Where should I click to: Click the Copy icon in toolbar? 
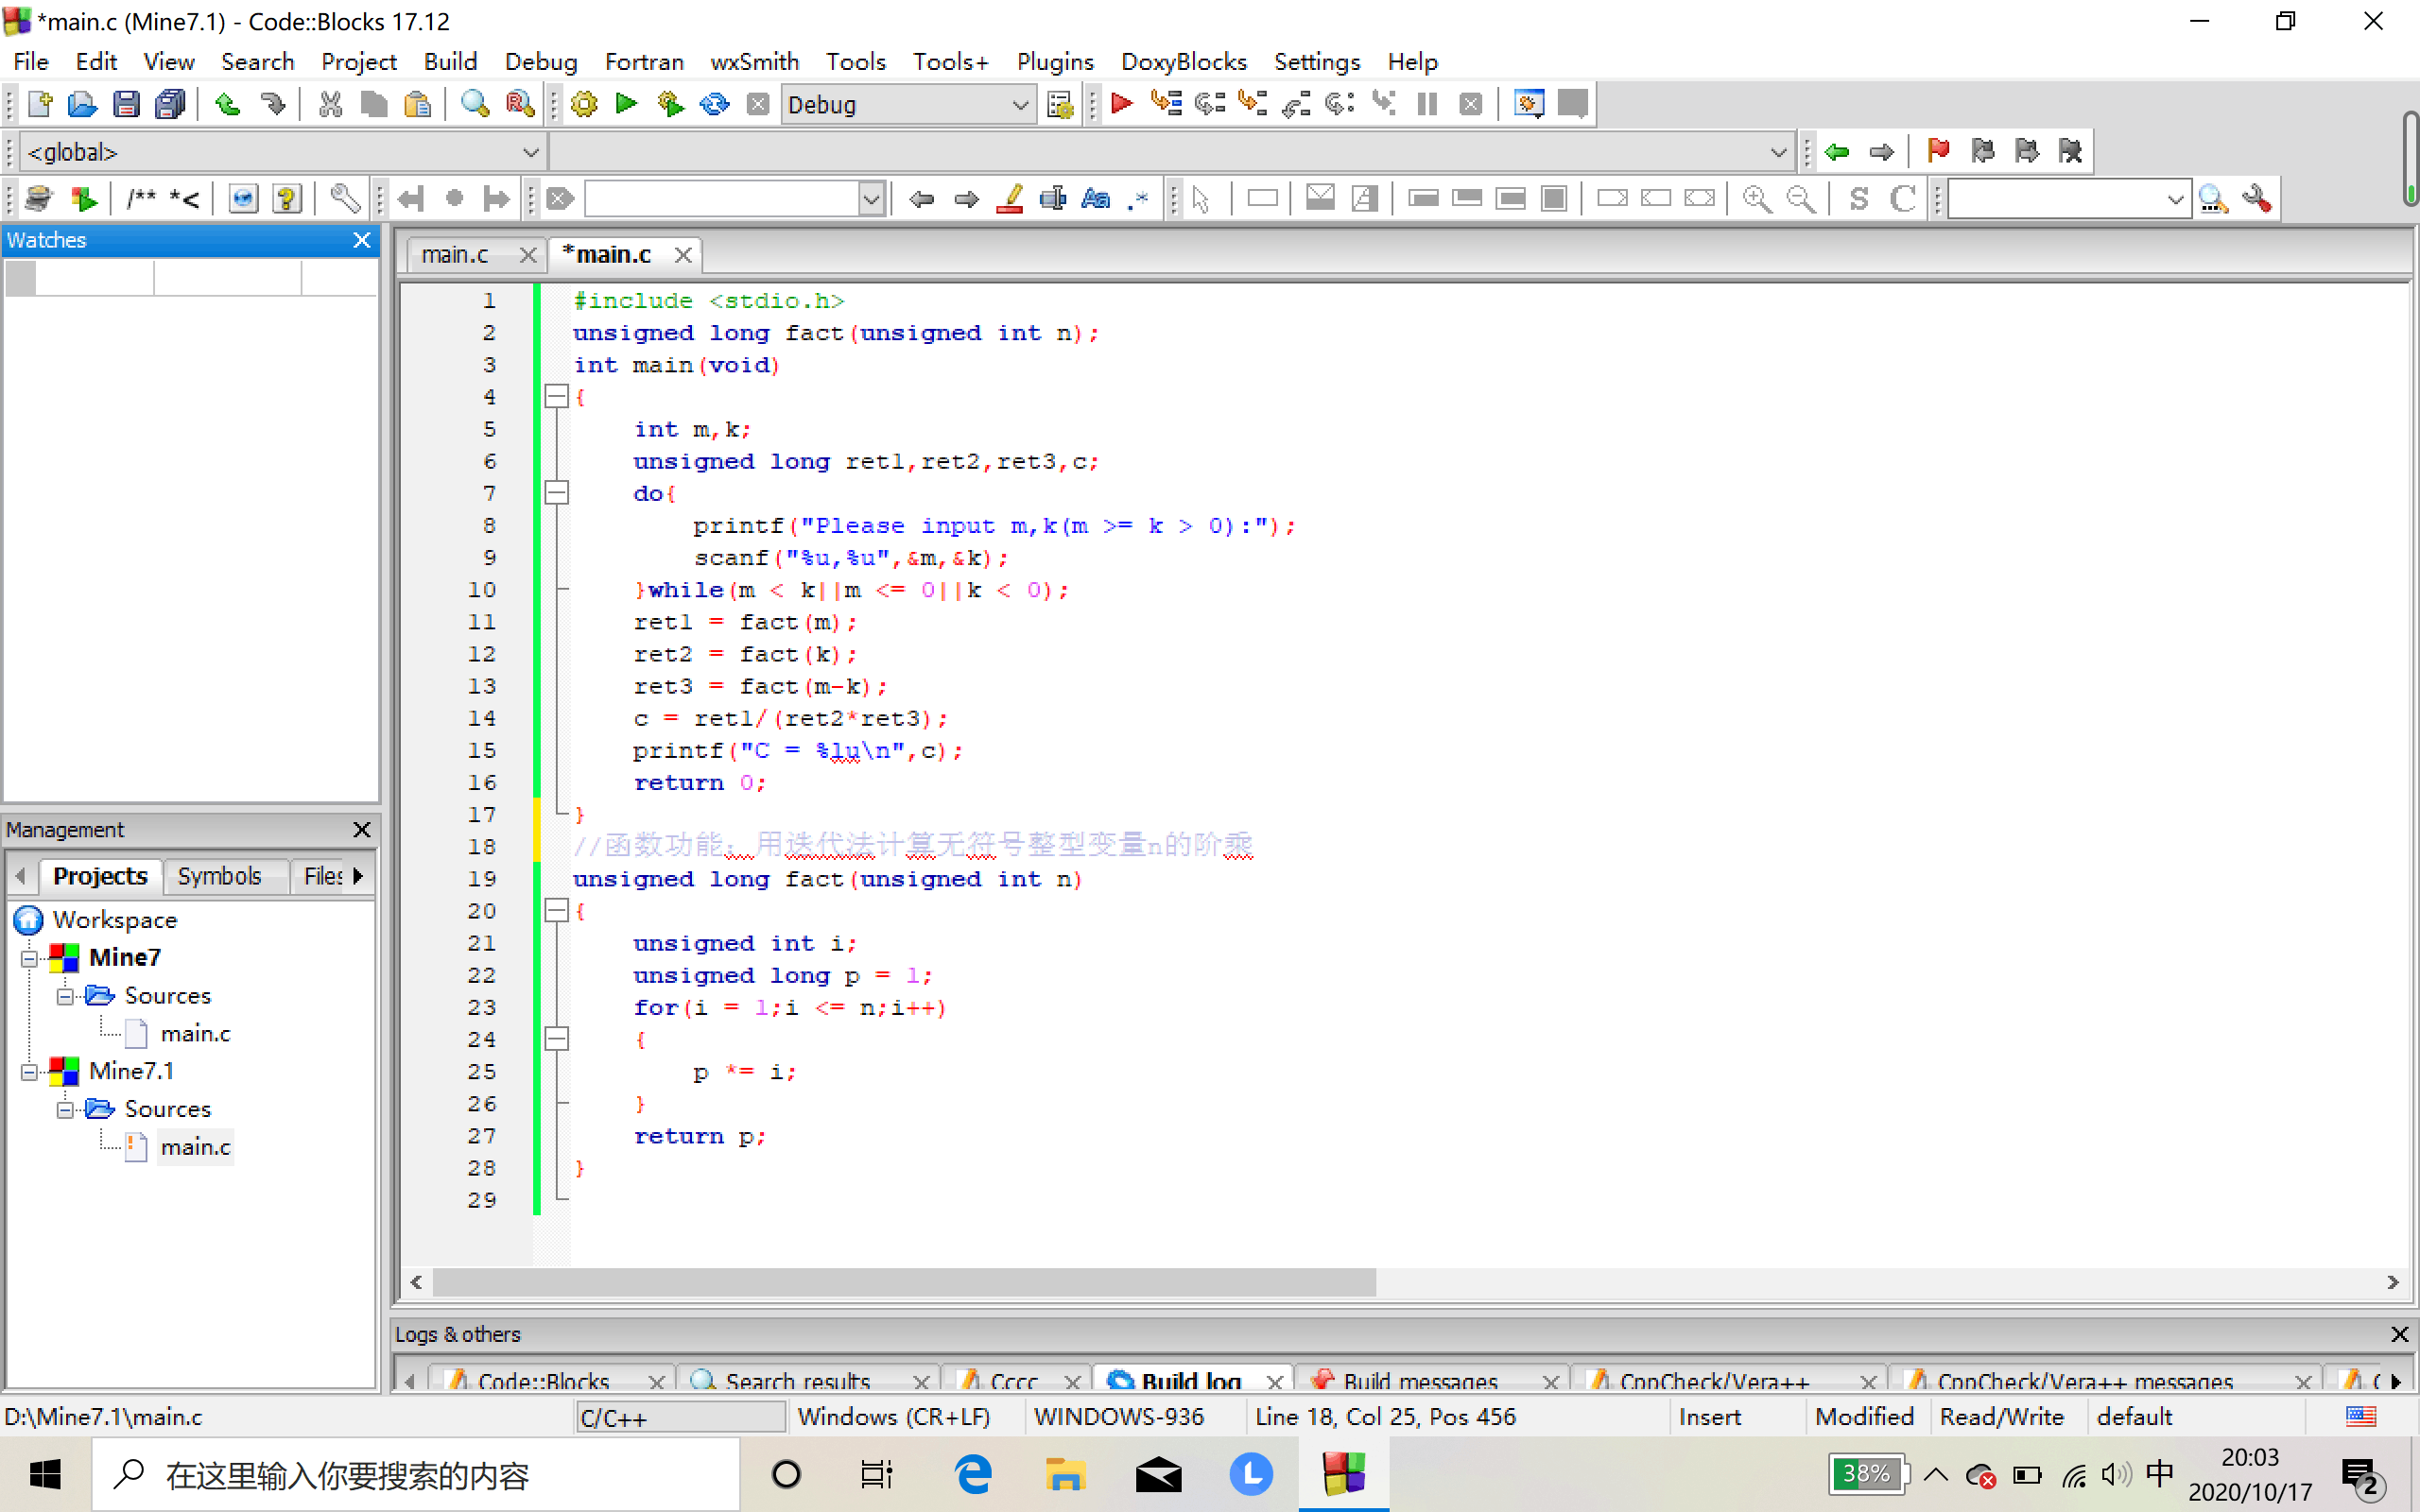tap(374, 104)
